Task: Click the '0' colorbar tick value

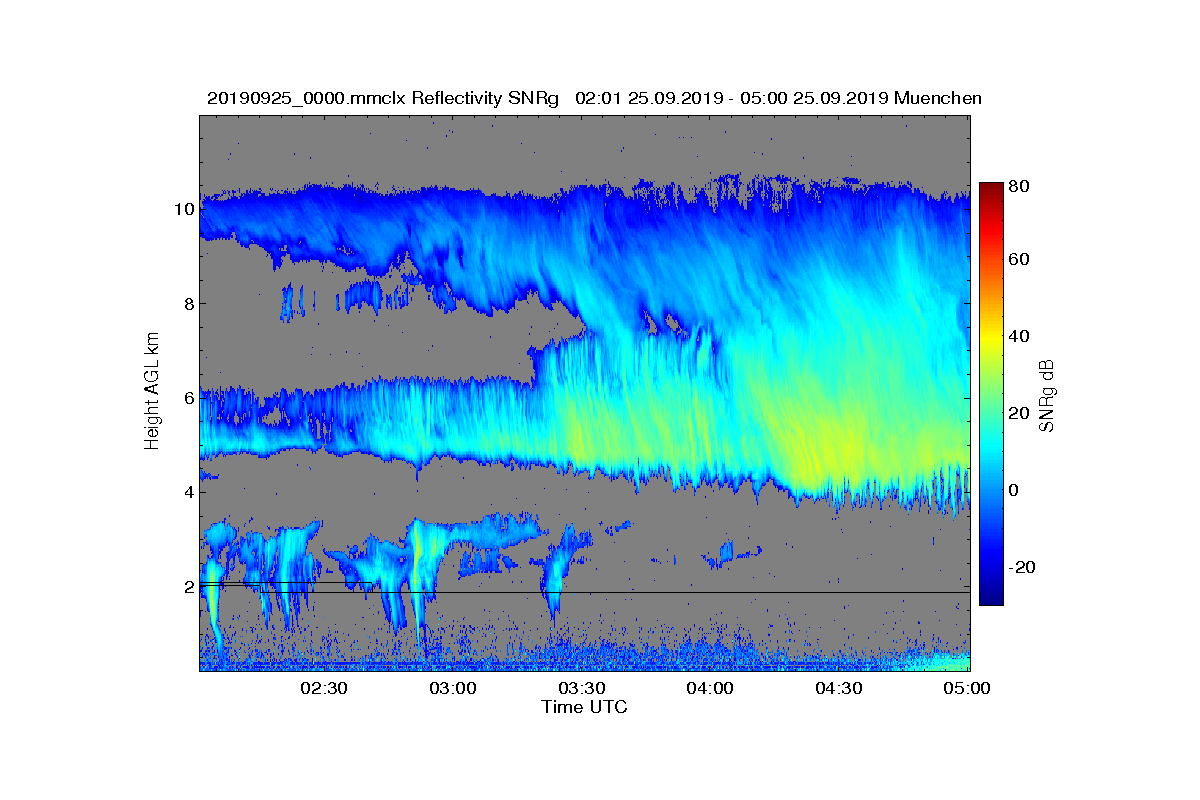Action: click(x=1015, y=490)
